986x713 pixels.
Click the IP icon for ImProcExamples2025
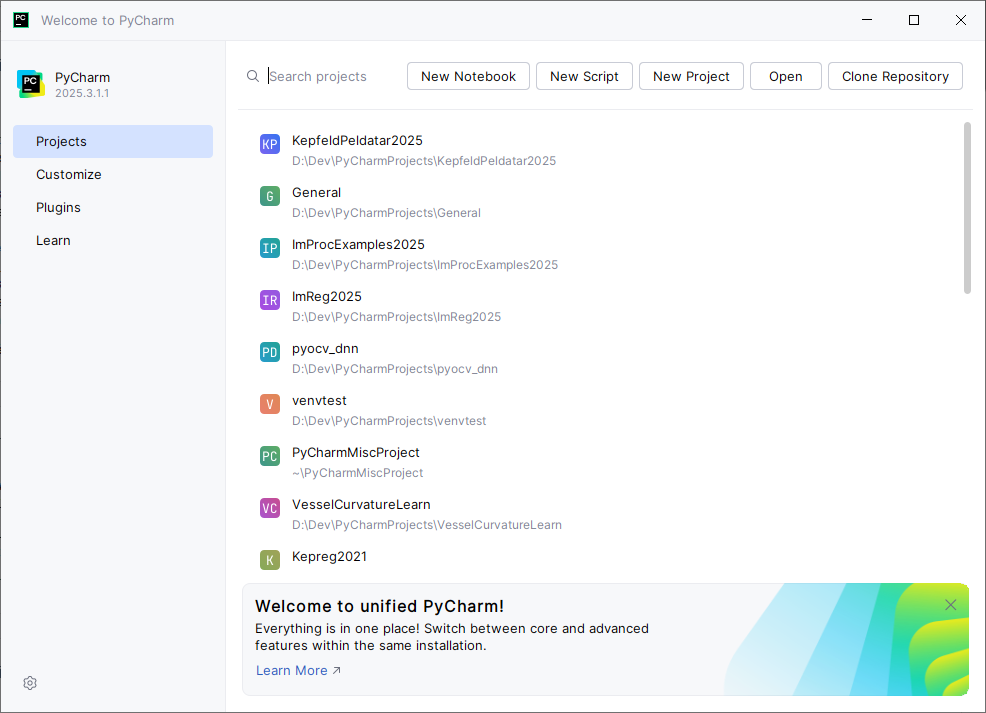(269, 249)
